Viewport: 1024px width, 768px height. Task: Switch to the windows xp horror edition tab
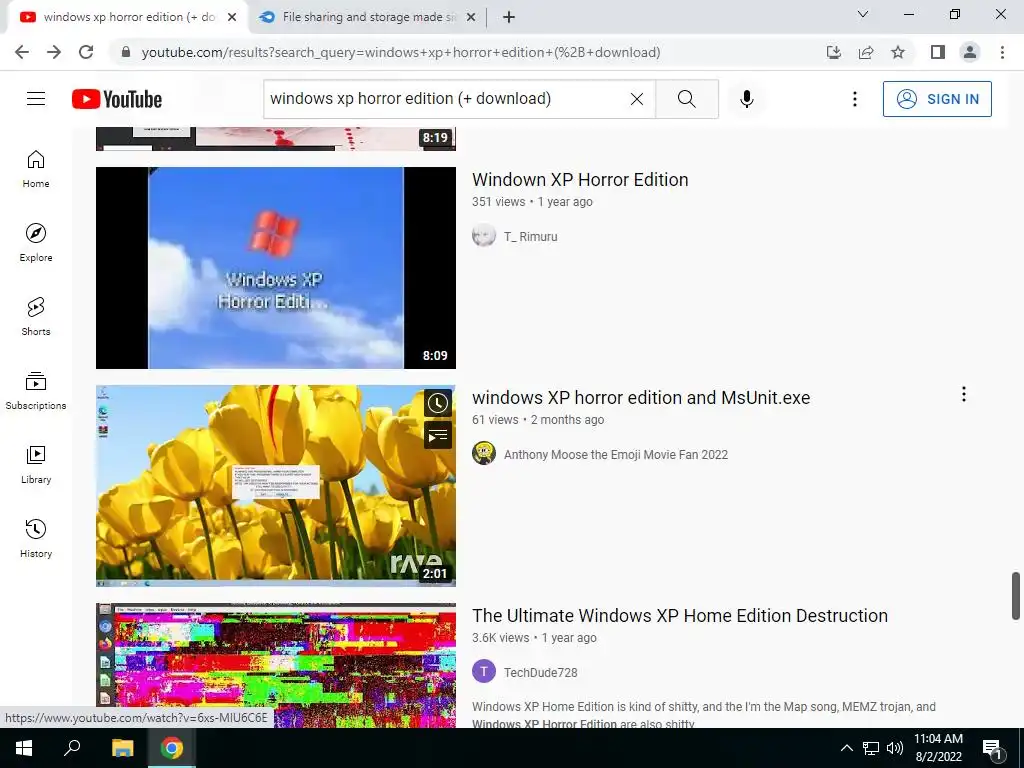coord(127,18)
